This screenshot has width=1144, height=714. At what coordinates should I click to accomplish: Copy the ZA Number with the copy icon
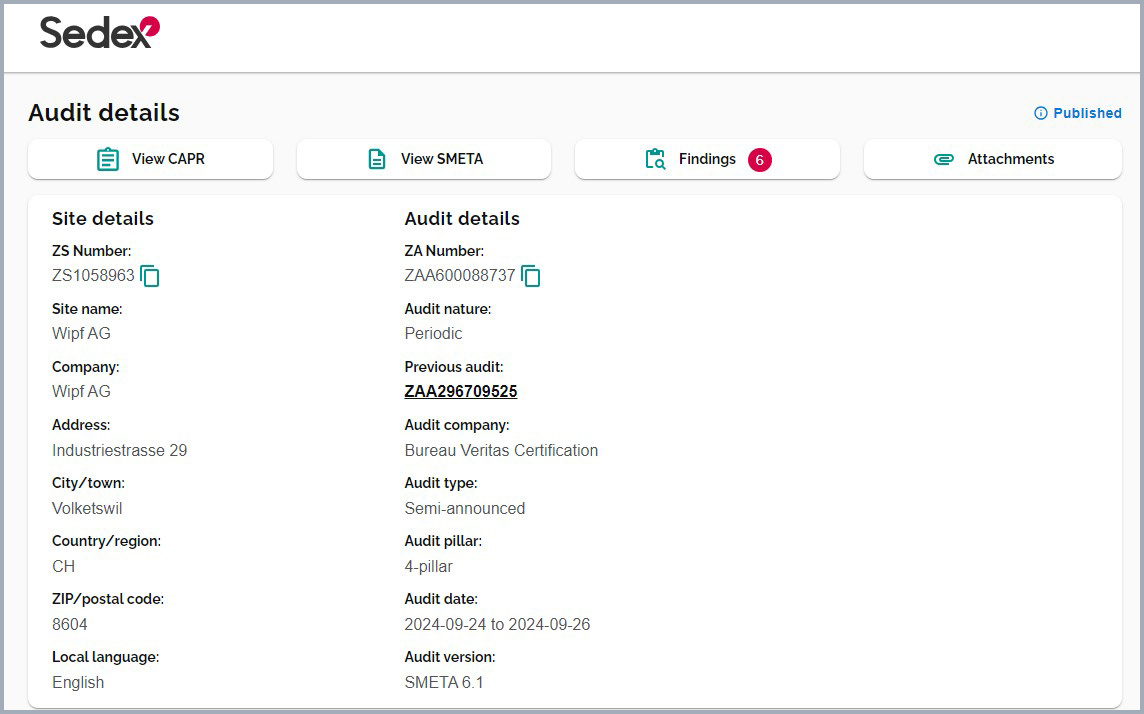[x=530, y=276]
